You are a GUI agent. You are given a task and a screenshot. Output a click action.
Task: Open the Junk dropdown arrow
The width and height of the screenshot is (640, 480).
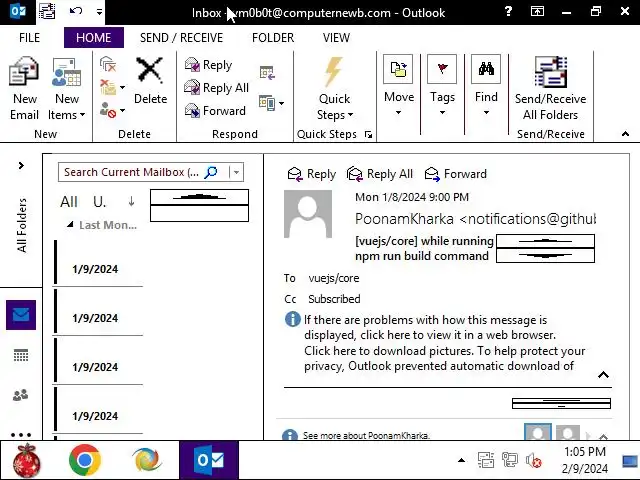[122, 110]
